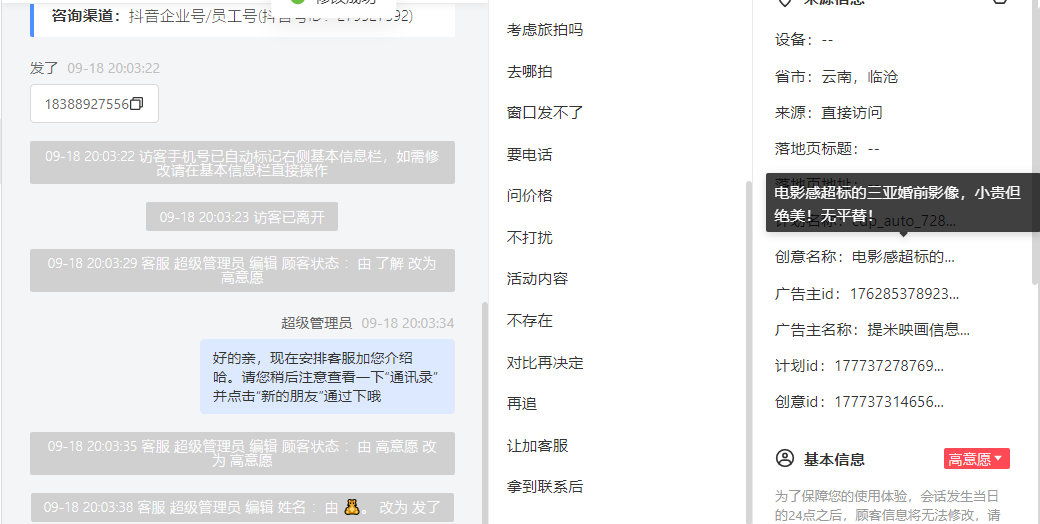The height and width of the screenshot is (524, 1040).
Task: Click the 对比再决定 quick reply
Action: click(545, 363)
